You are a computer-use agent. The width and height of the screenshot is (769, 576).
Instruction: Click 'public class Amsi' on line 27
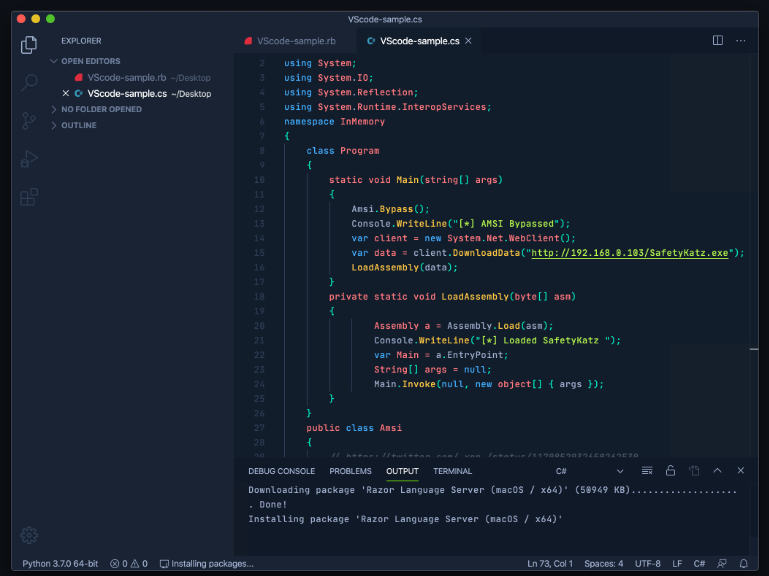(354, 428)
